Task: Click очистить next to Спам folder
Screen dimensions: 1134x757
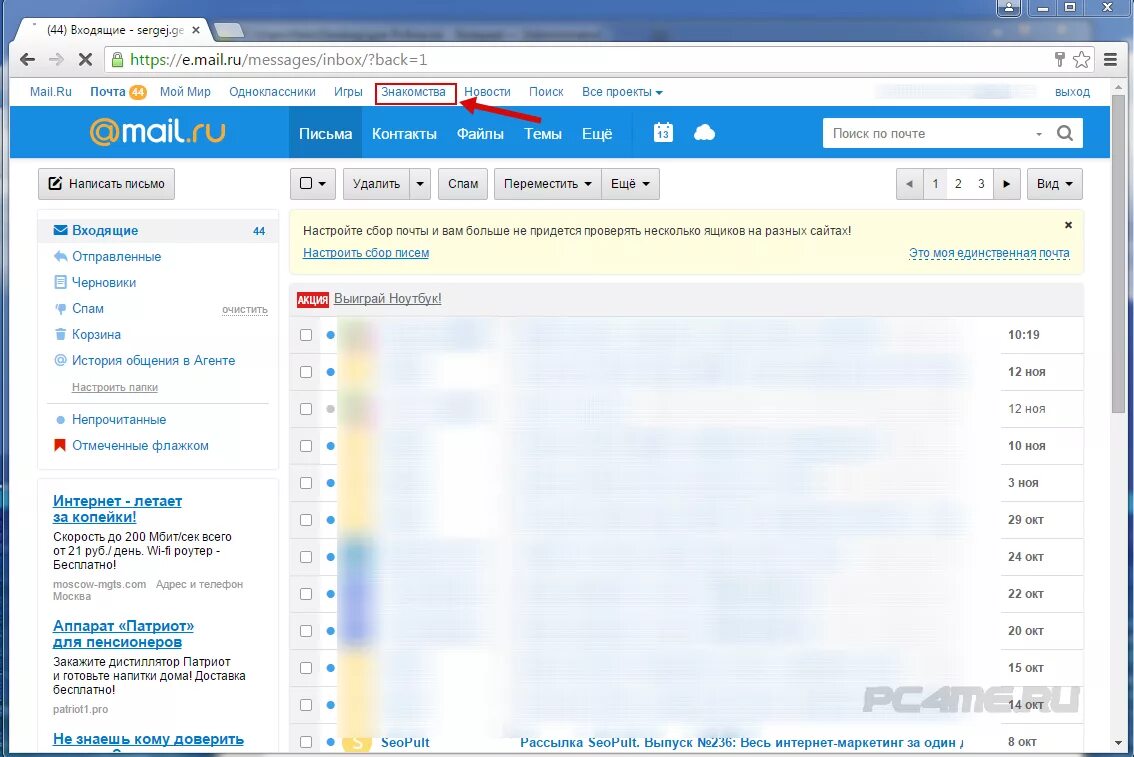Action: (x=244, y=309)
